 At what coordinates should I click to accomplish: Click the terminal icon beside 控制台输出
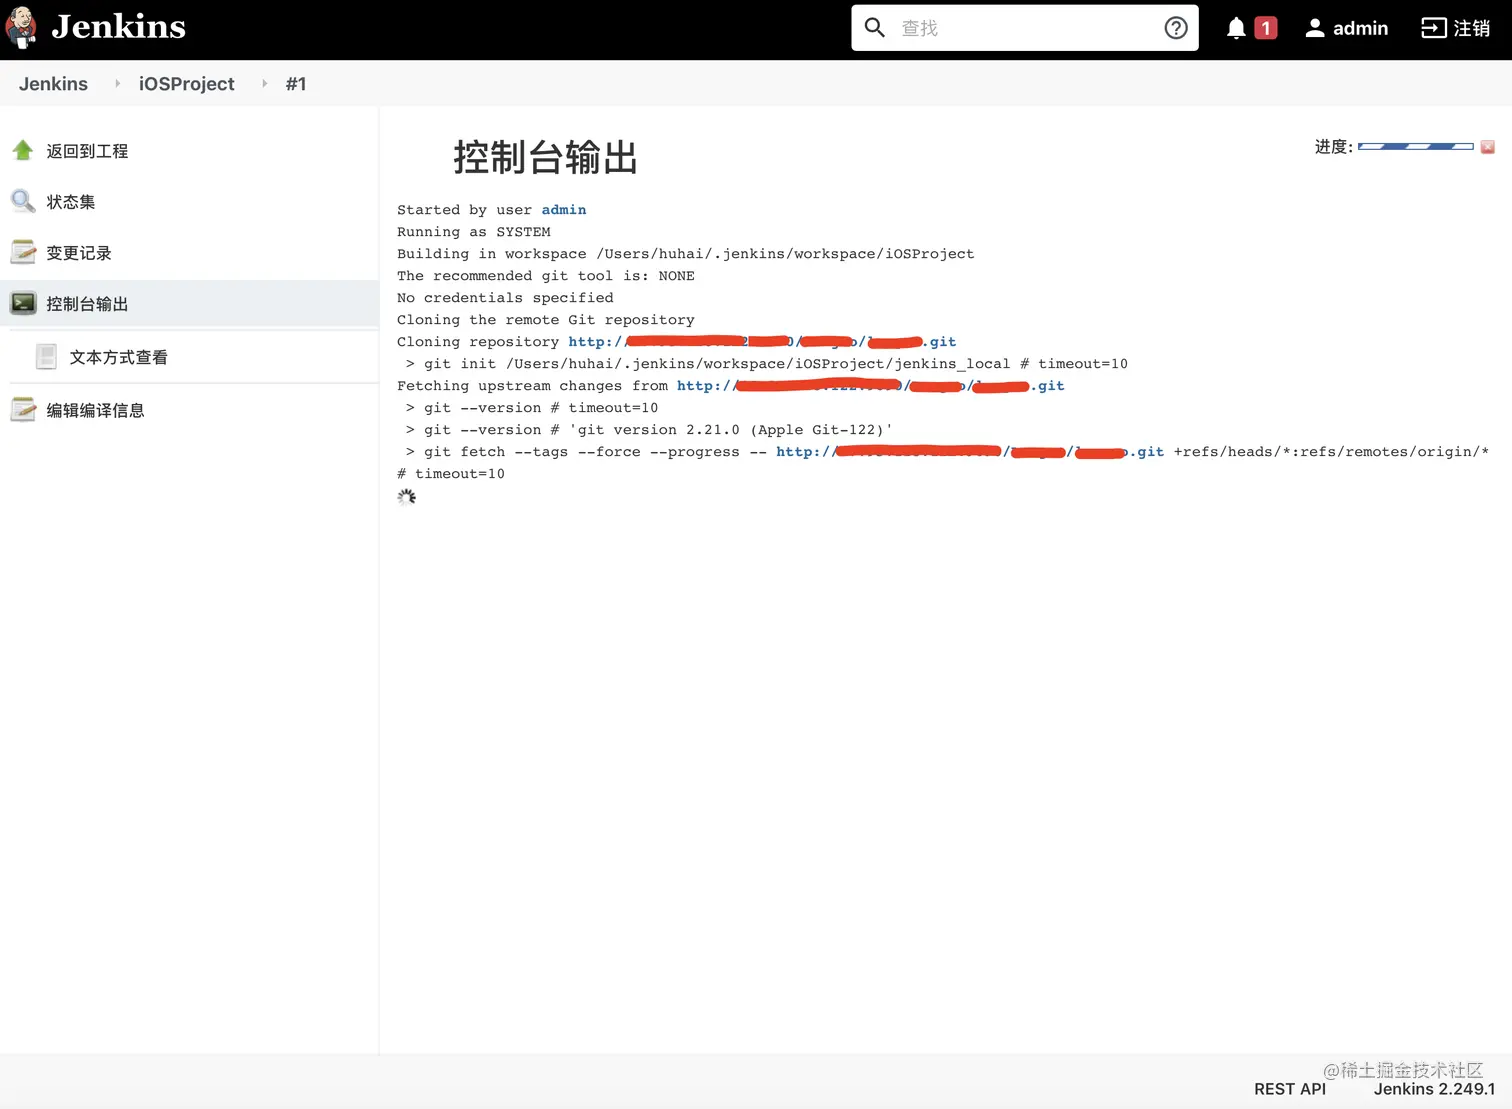pos(23,303)
